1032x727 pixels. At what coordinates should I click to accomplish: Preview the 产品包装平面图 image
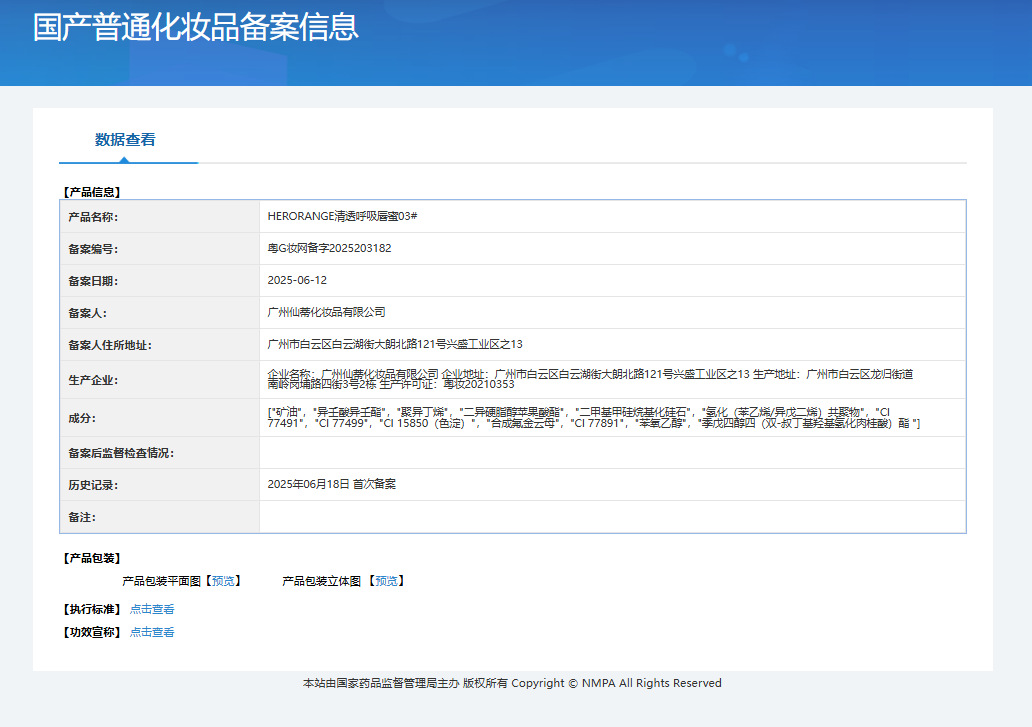(223, 581)
